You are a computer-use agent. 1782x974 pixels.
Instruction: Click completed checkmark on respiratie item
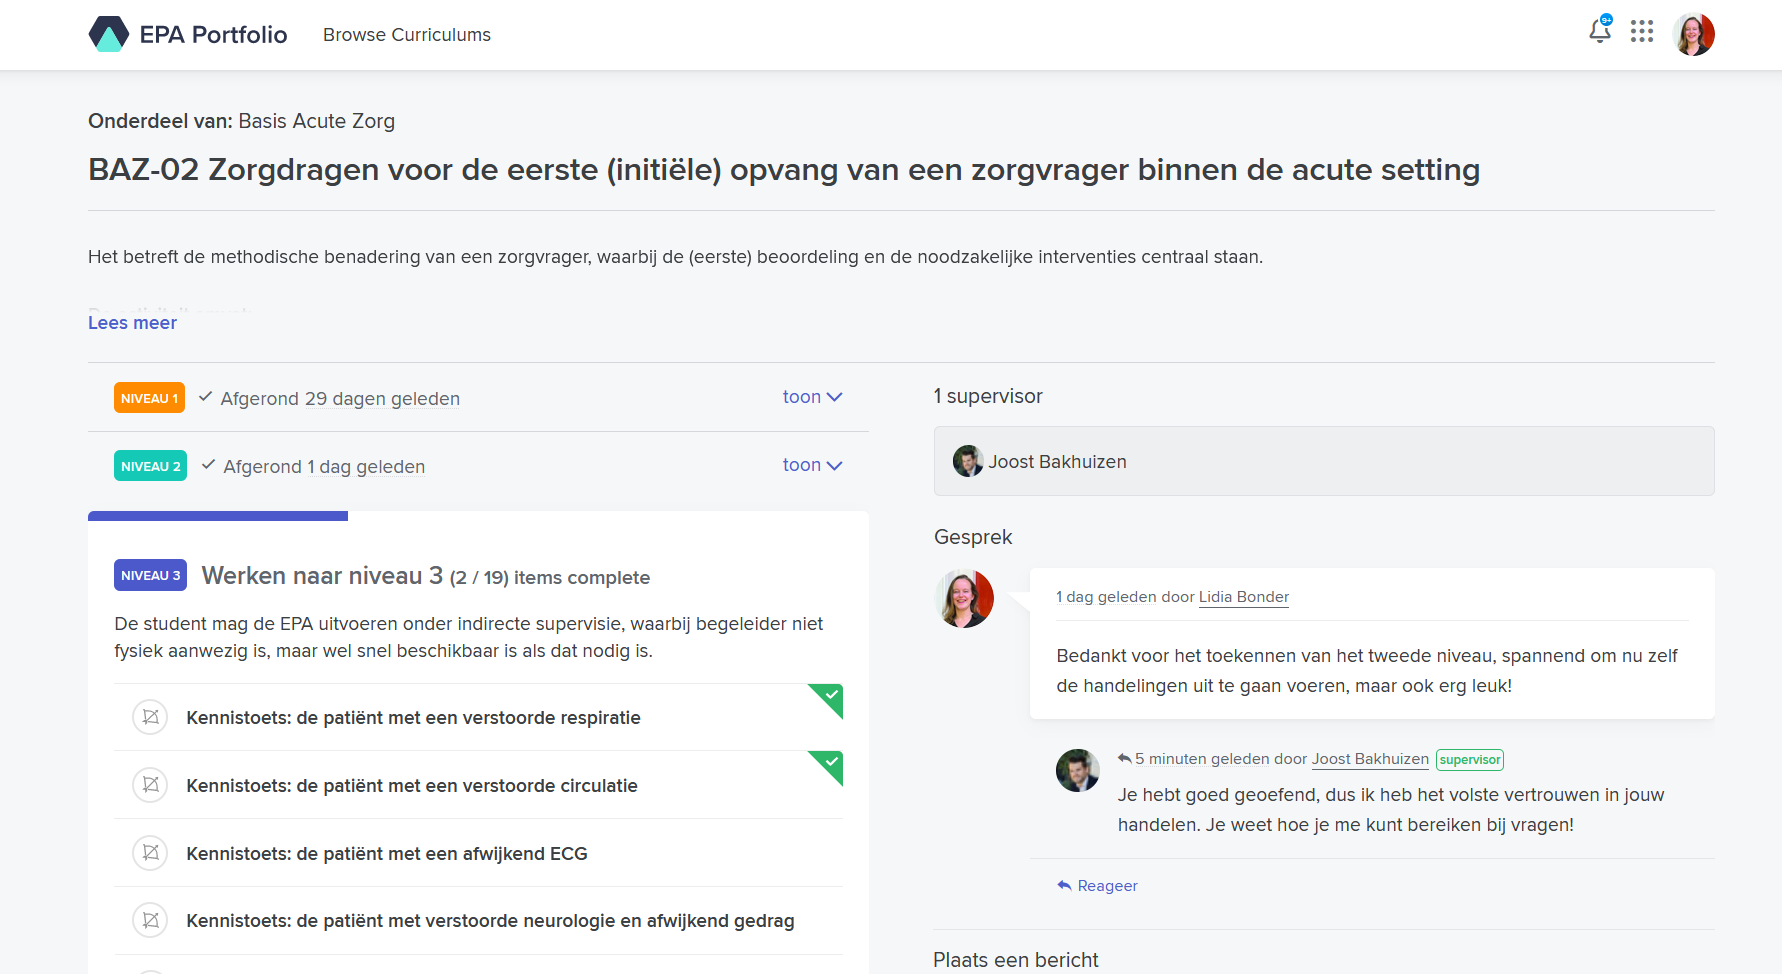(829, 697)
